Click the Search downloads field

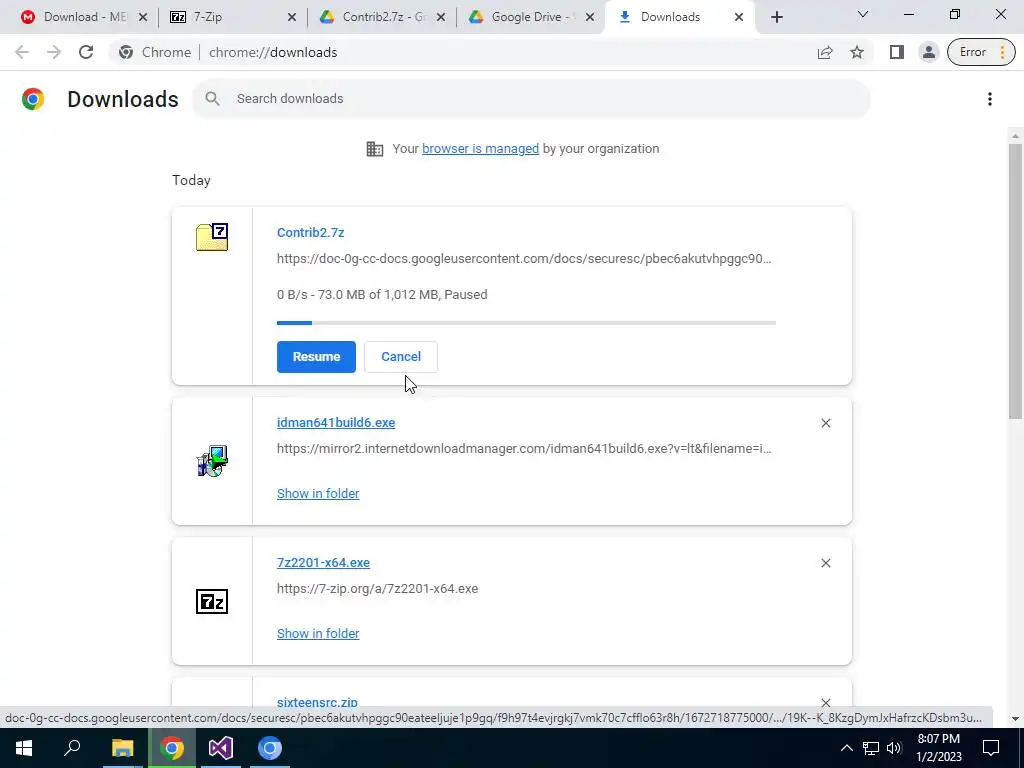(x=531, y=99)
